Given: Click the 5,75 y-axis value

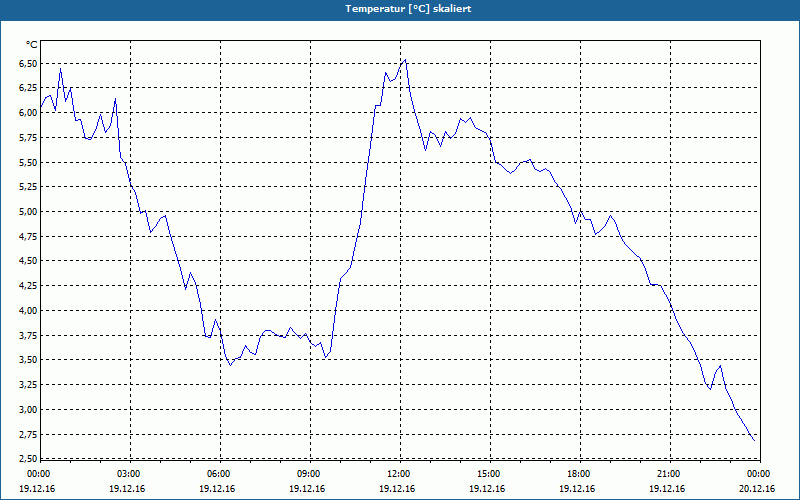Looking at the screenshot, I should pos(28,138).
